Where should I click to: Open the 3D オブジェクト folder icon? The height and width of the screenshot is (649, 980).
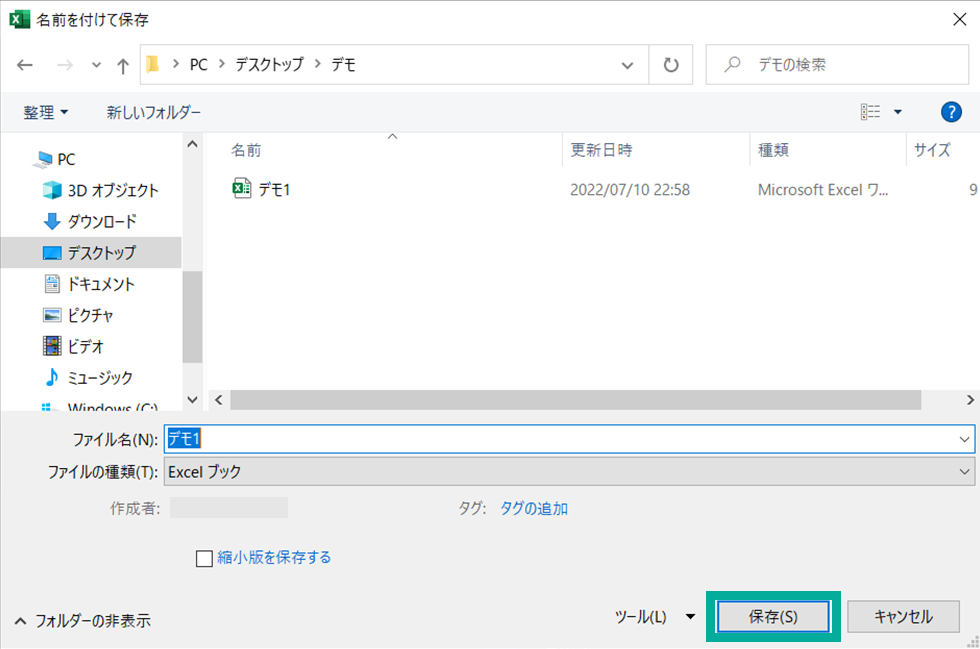pyautogui.click(x=54, y=190)
